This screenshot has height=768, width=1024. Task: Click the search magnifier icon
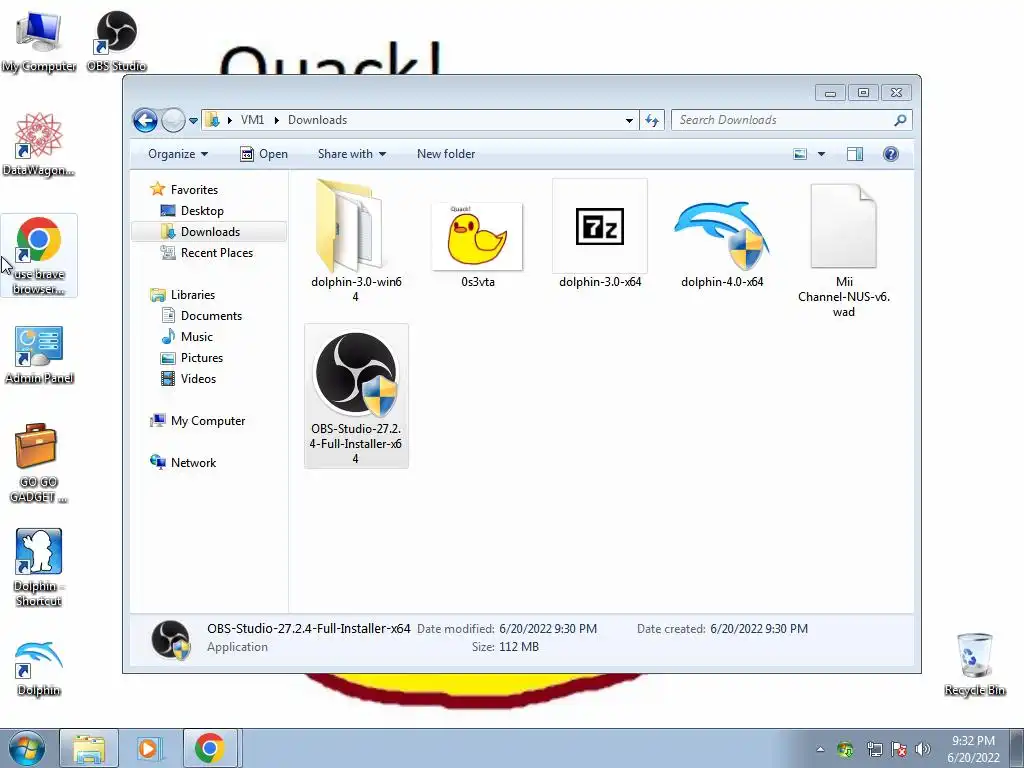click(900, 120)
